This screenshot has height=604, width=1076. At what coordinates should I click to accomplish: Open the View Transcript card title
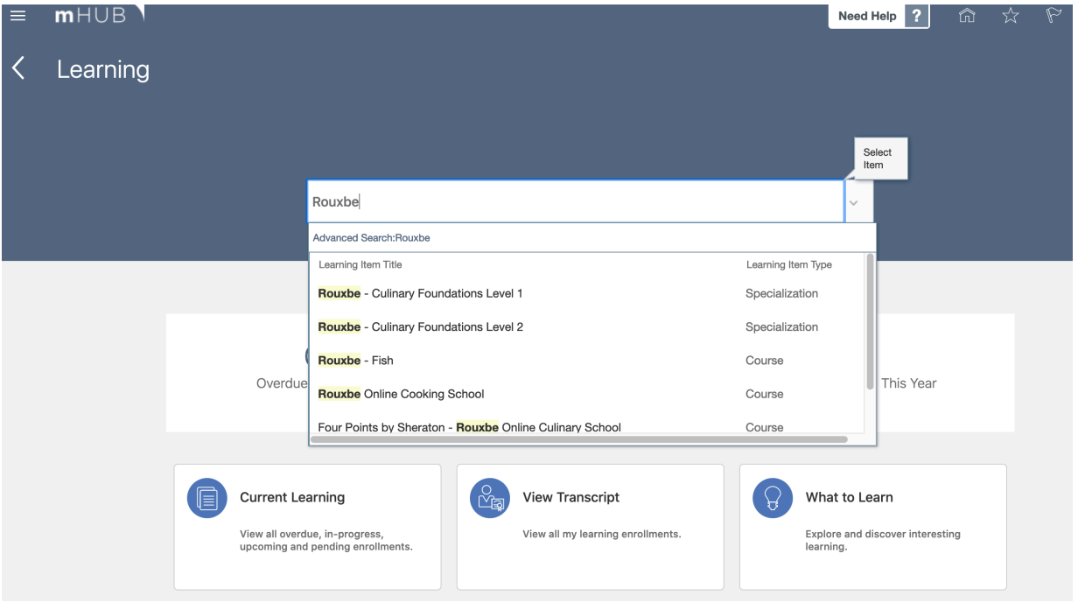click(571, 497)
